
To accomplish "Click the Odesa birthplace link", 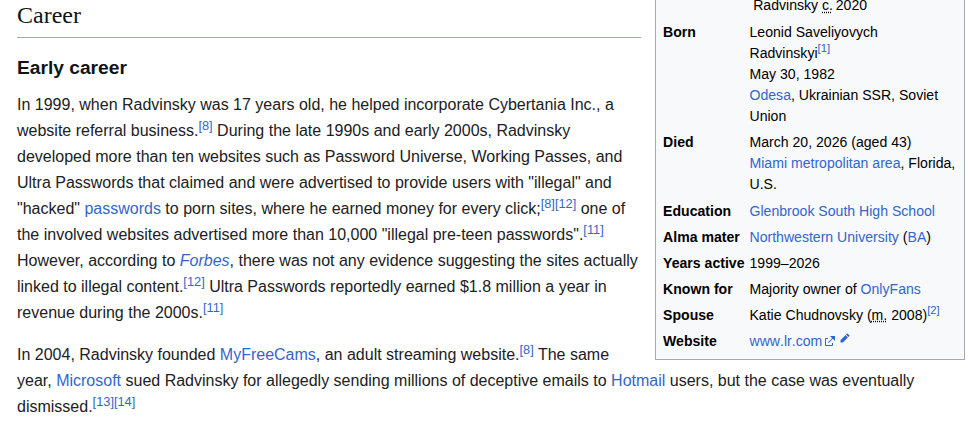I will pyautogui.click(x=769, y=95).
